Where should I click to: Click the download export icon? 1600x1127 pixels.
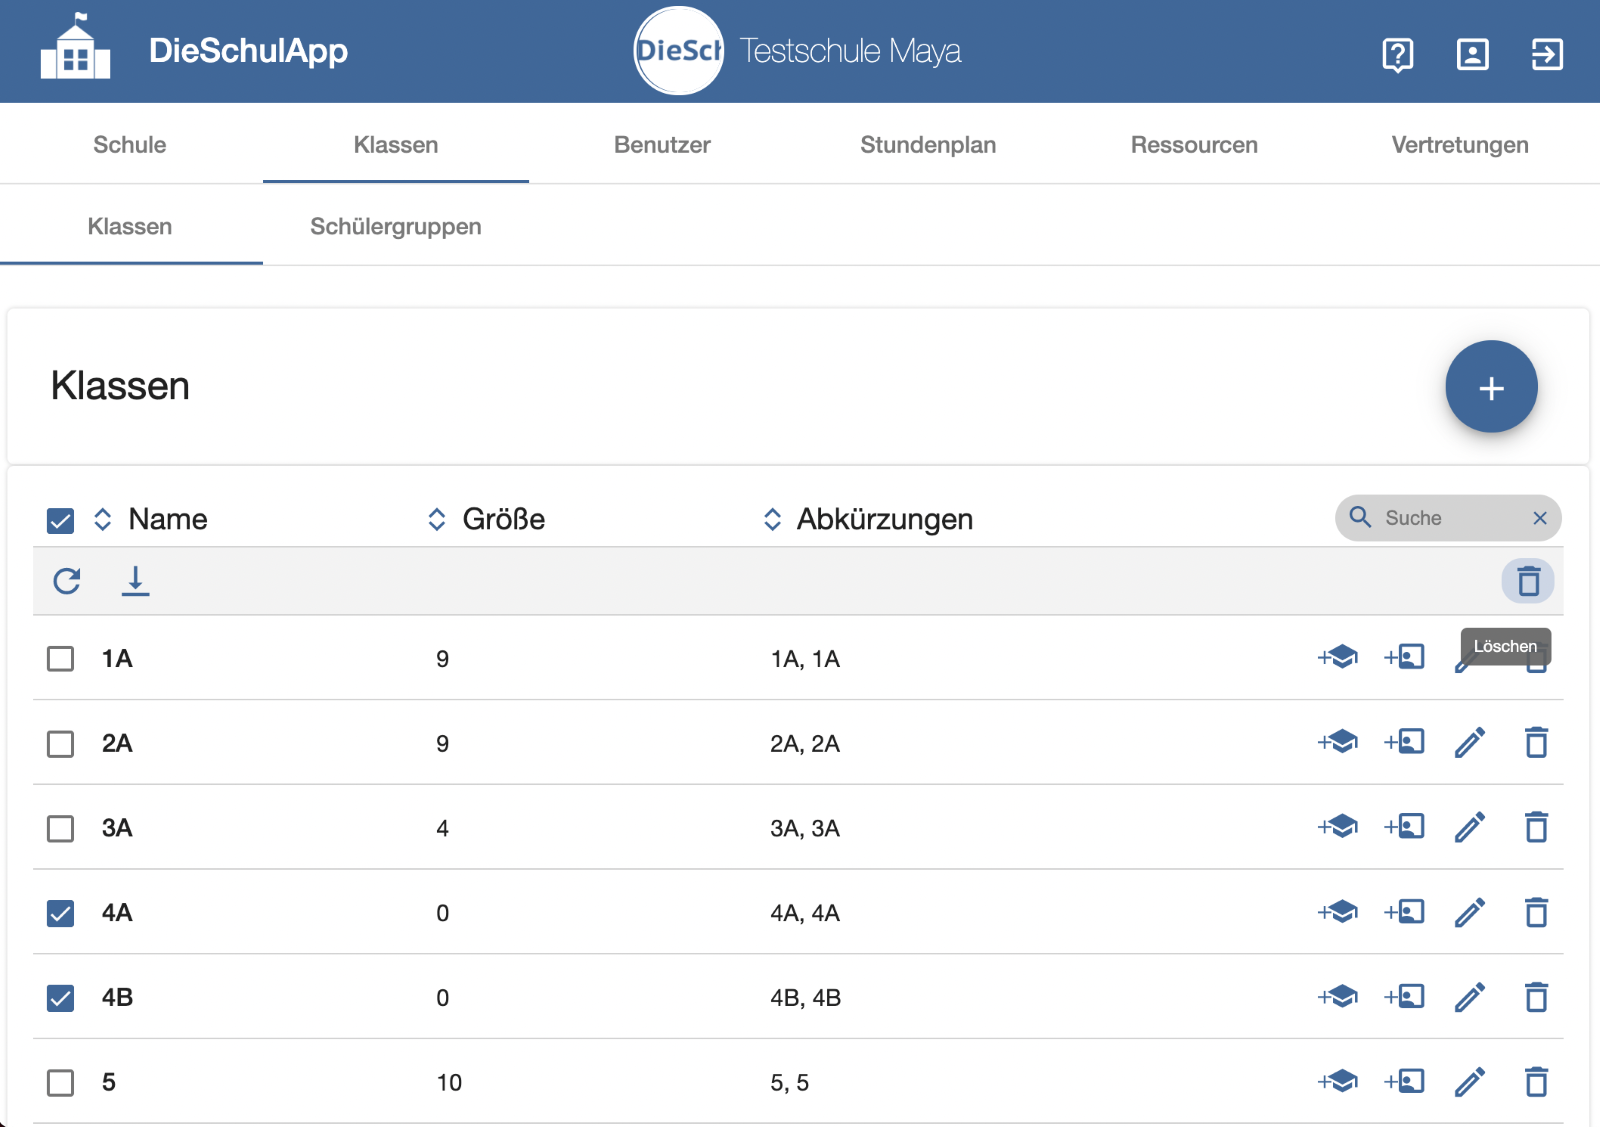coord(135,581)
